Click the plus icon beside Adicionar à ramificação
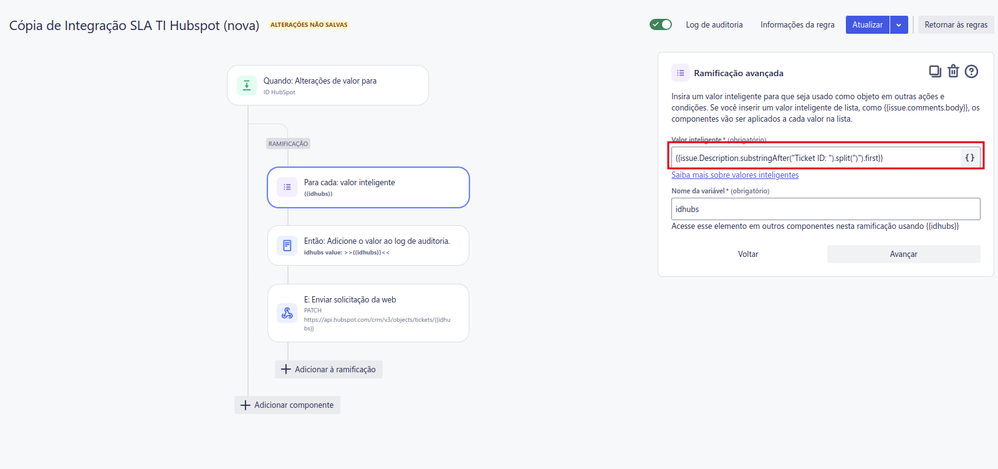Viewport: 998px width, 469px height. [286, 369]
